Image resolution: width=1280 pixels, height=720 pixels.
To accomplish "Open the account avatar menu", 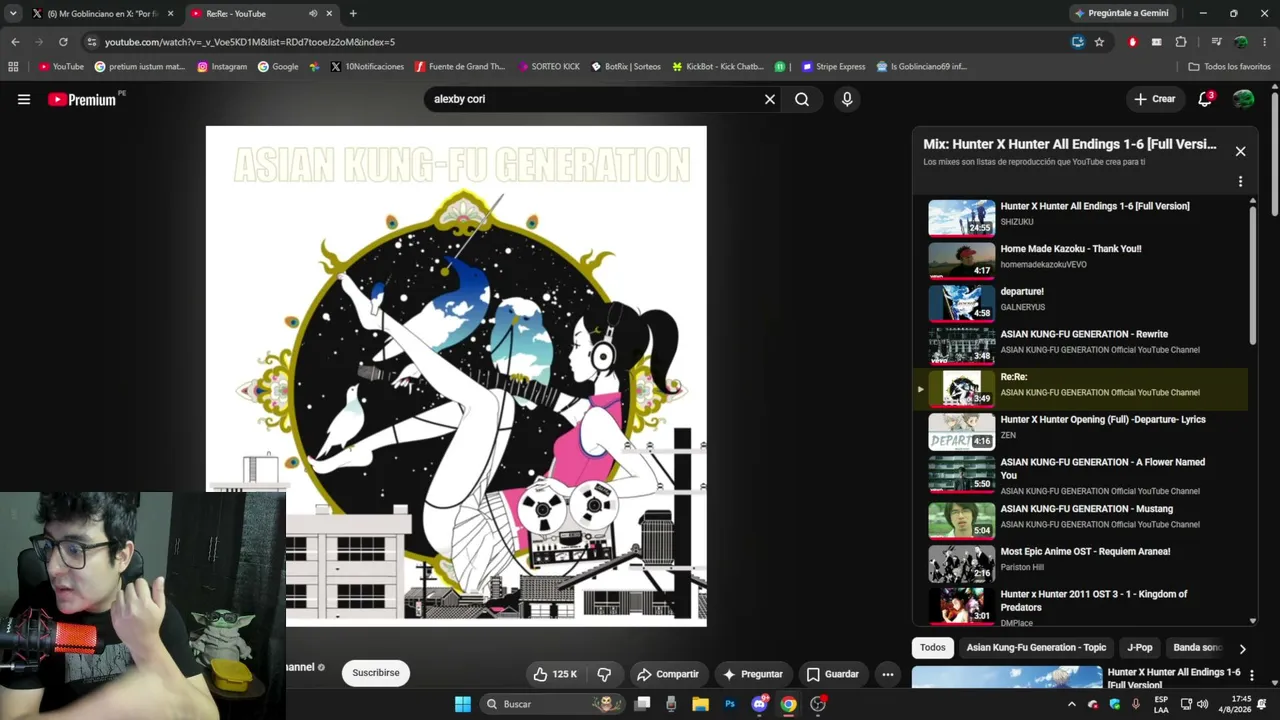I will (x=1244, y=99).
